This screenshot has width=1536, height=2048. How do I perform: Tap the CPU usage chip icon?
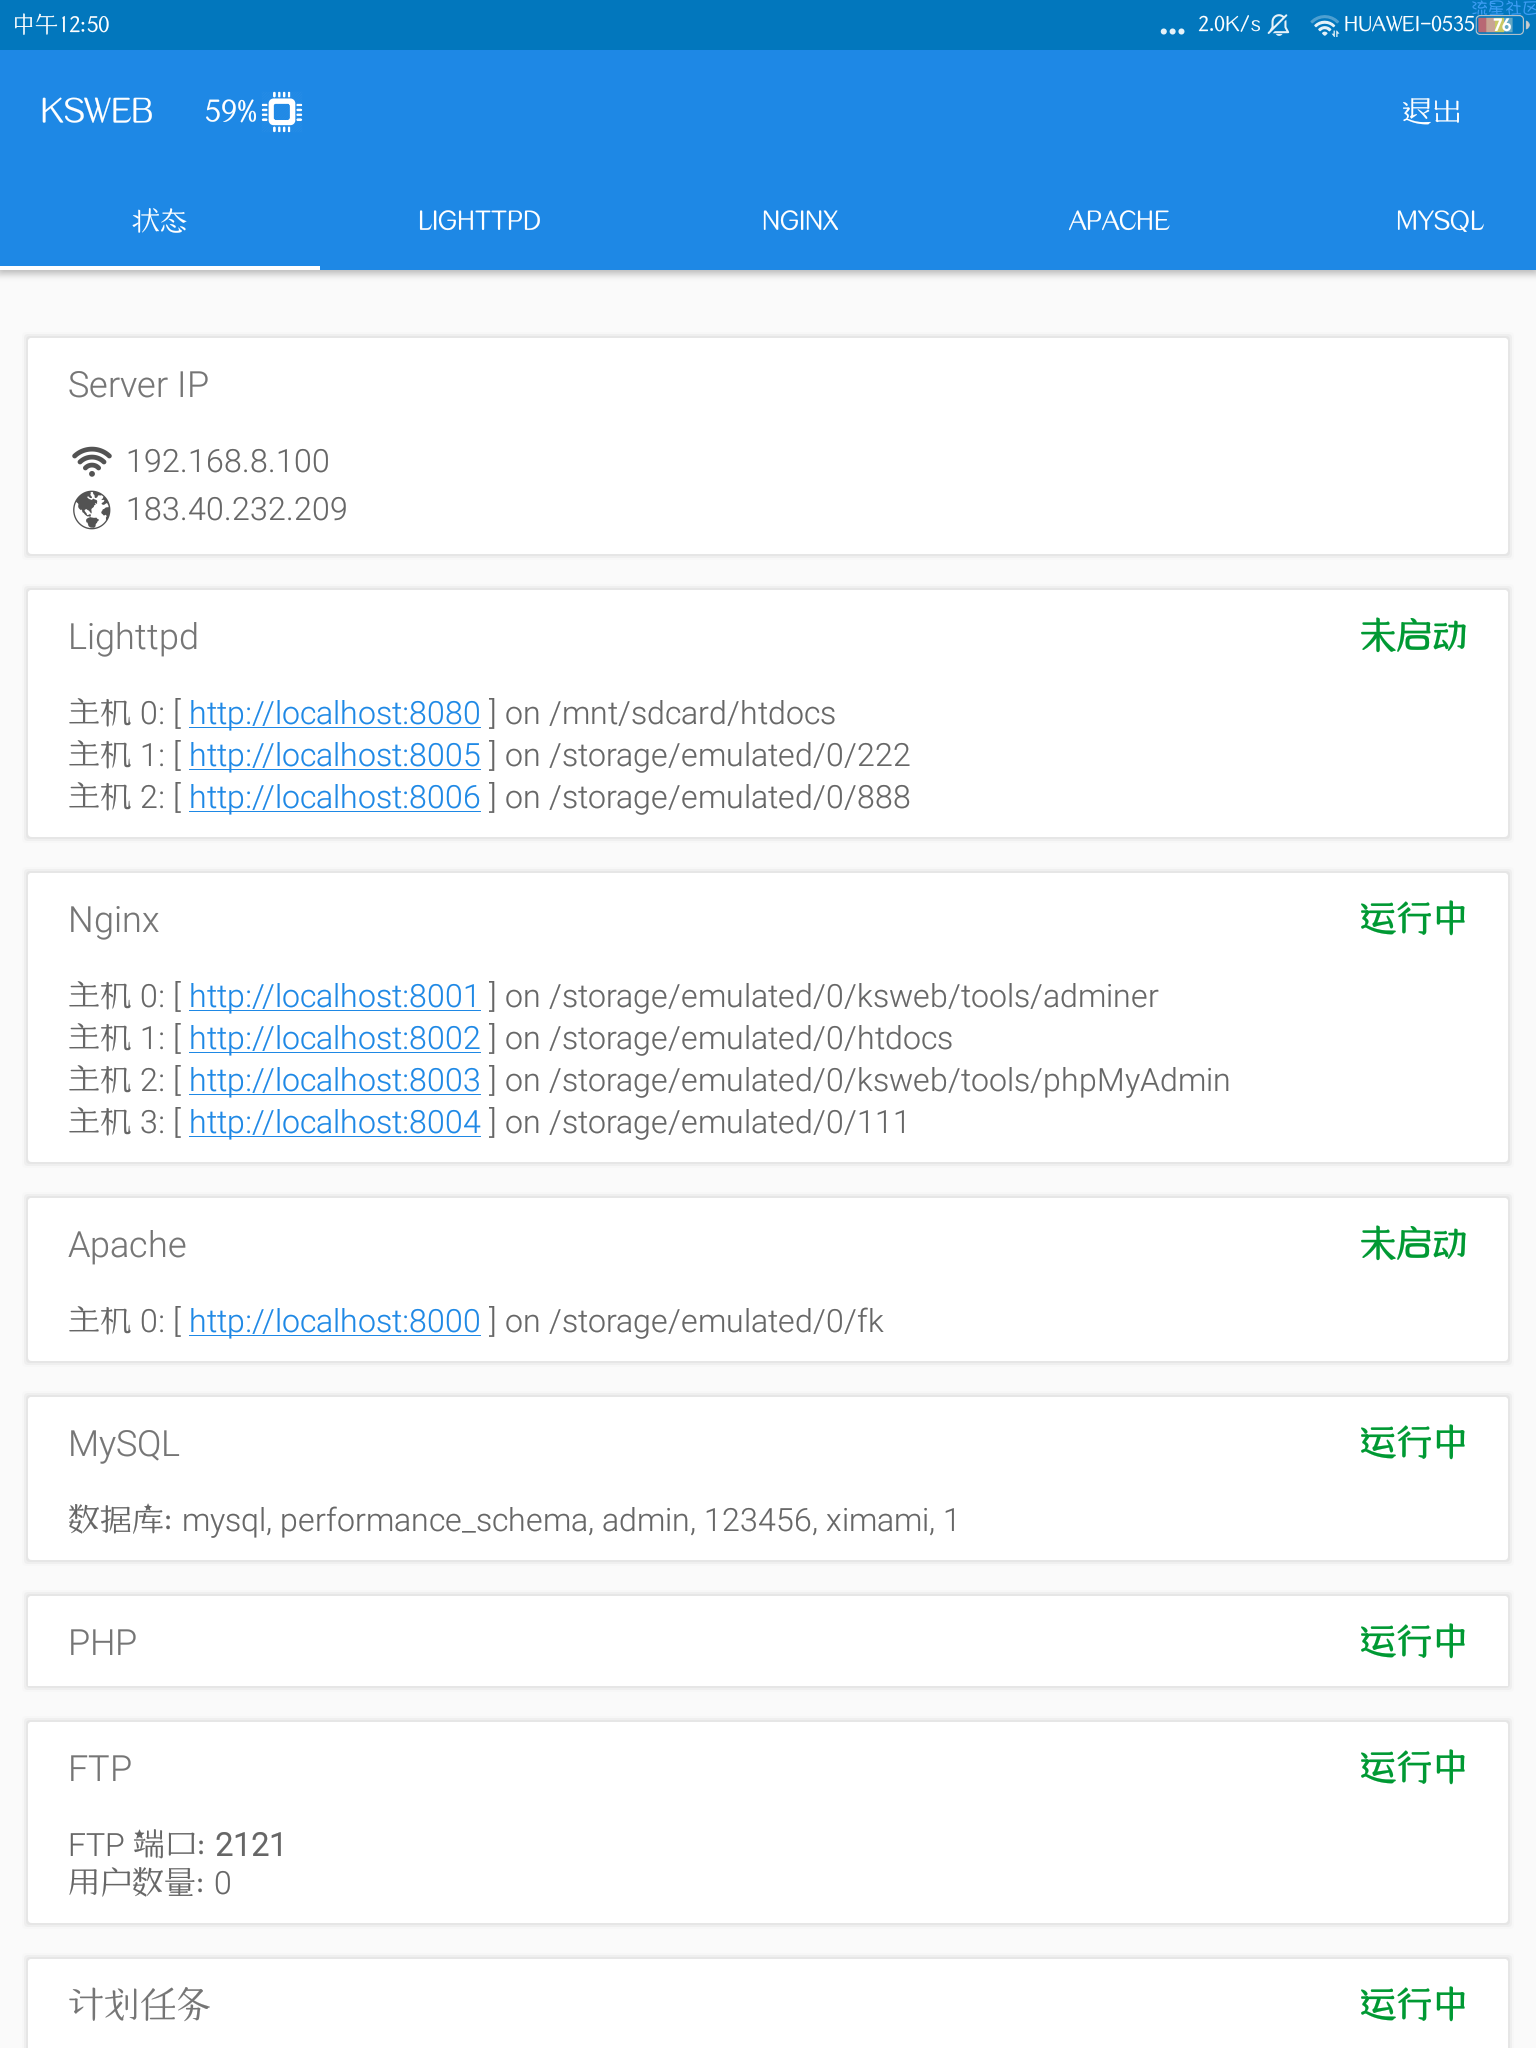(x=282, y=111)
